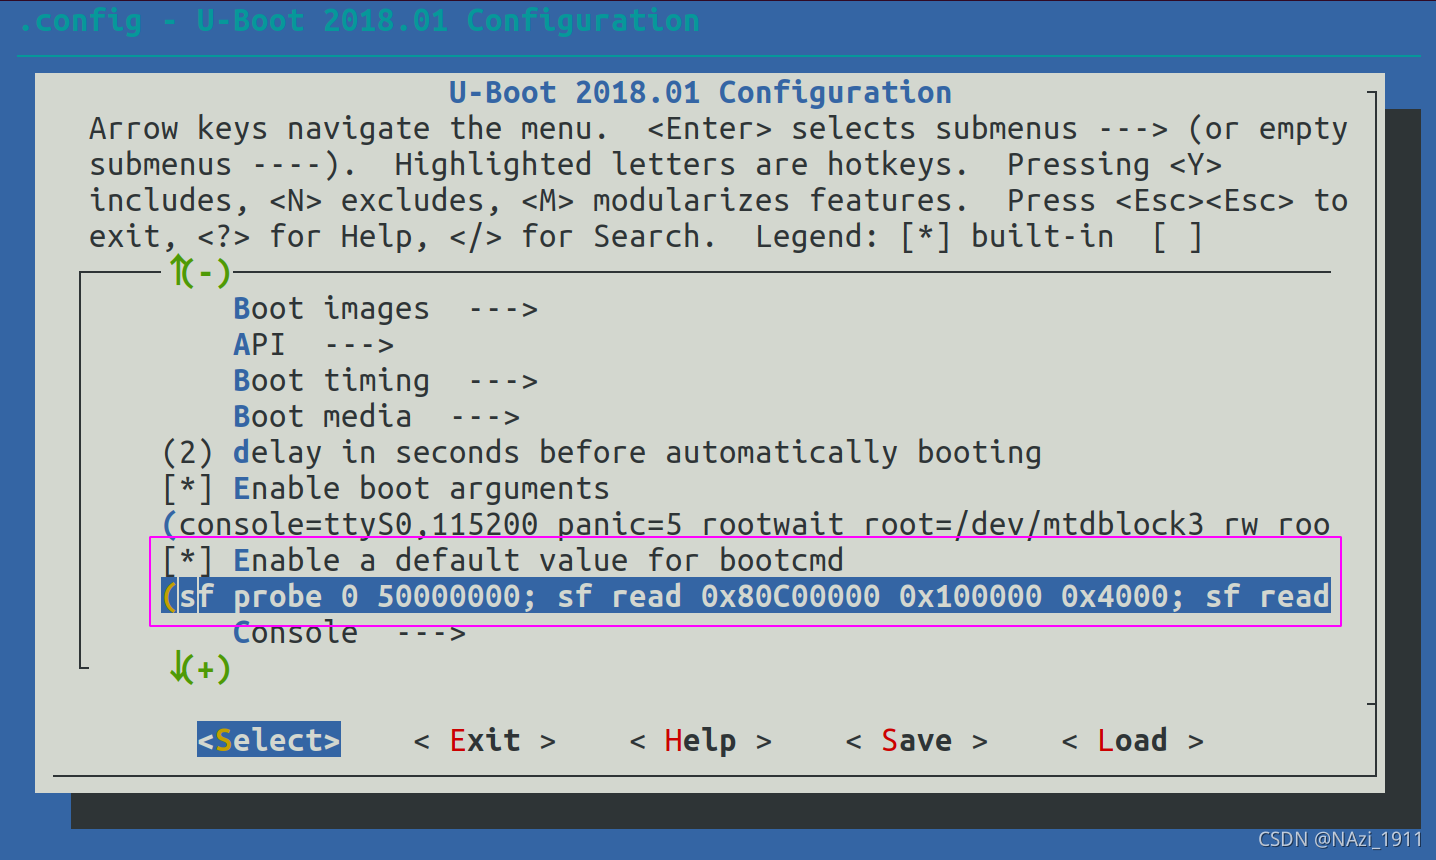Click the arrow after Boot timing
The height and width of the screenshot is (860, 1436).
point(503,381)
